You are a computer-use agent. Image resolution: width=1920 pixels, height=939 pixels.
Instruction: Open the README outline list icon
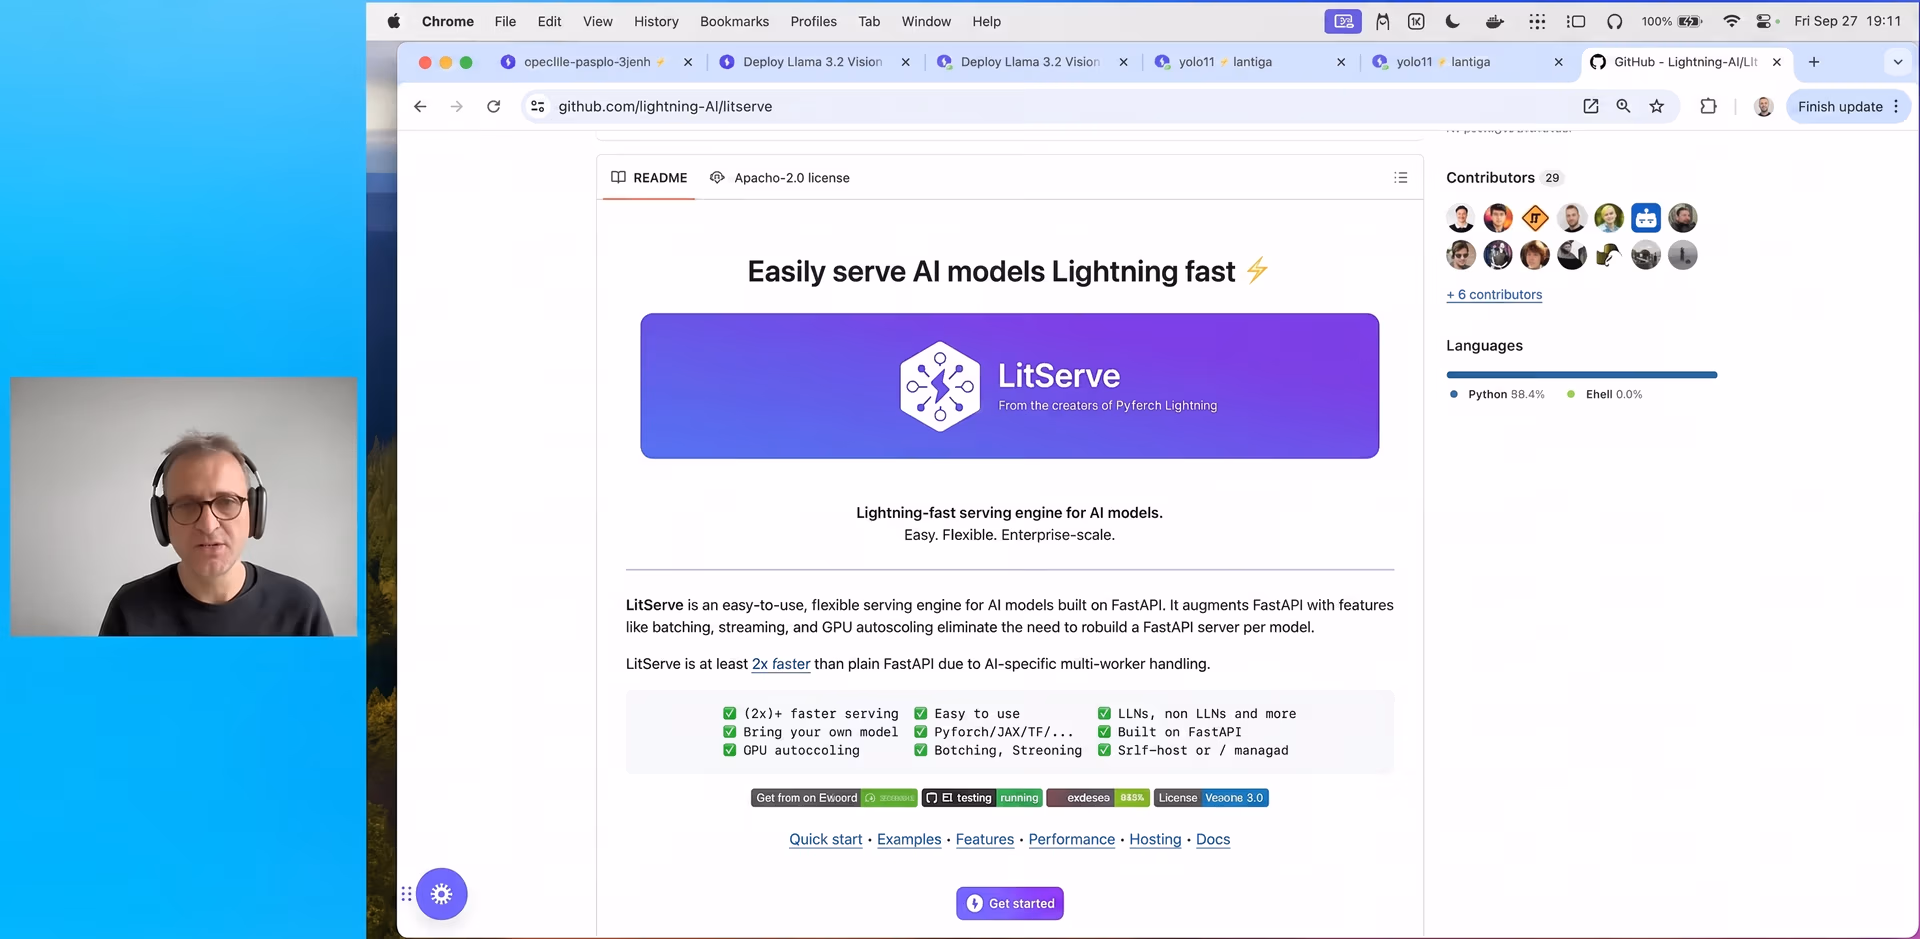[x=1401, y=177]
